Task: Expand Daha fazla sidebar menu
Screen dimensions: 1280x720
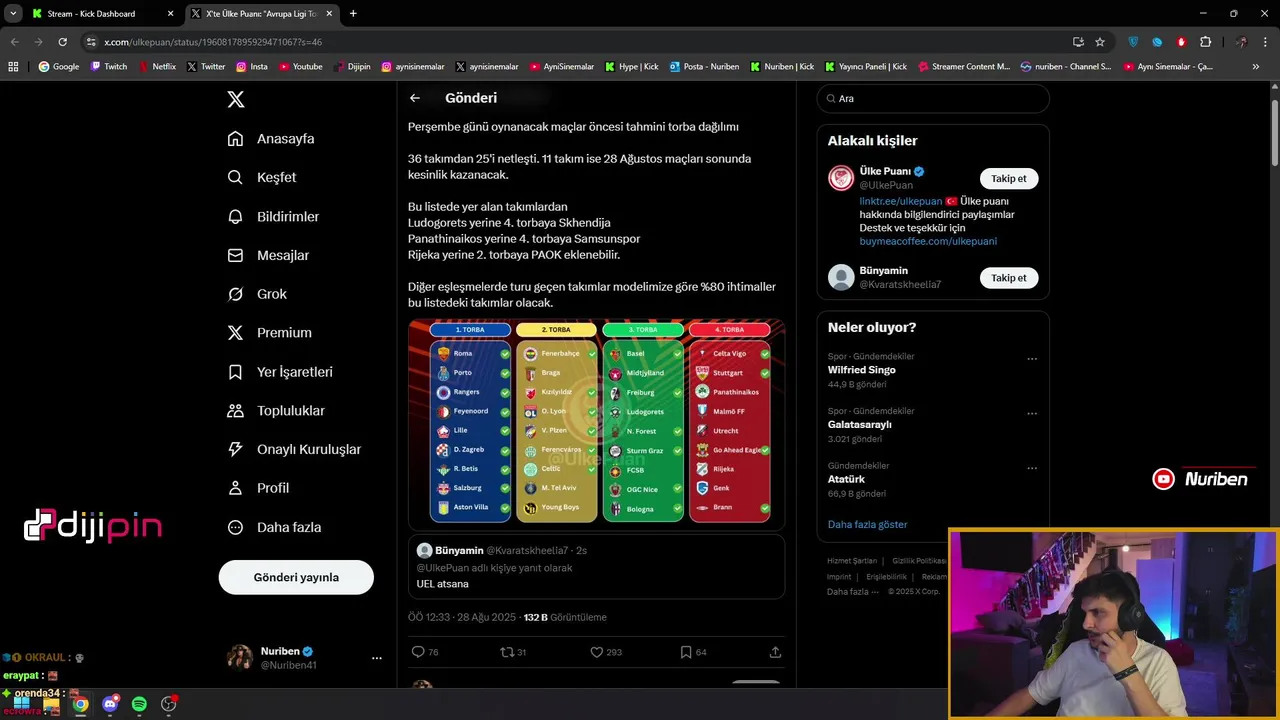Action: pyautogui.click(x=274, y=527)
